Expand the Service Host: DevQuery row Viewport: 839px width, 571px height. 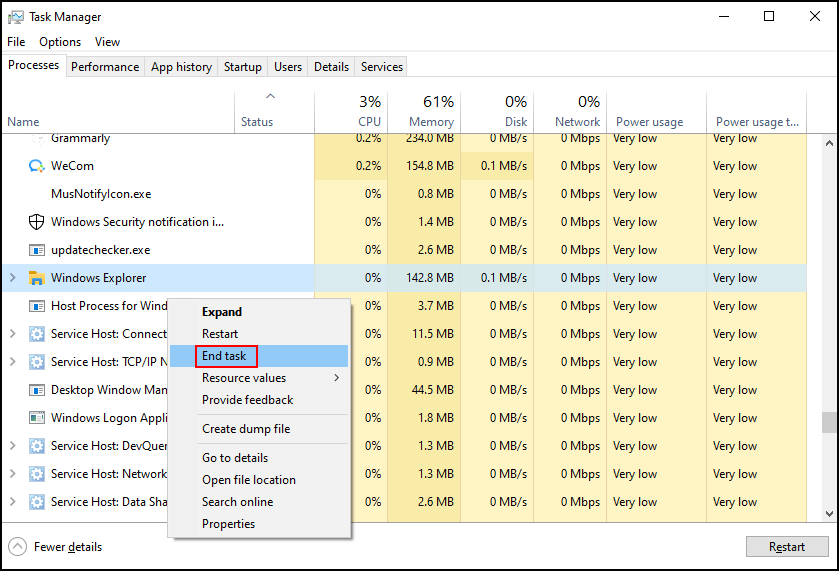(x=13, y=446)
